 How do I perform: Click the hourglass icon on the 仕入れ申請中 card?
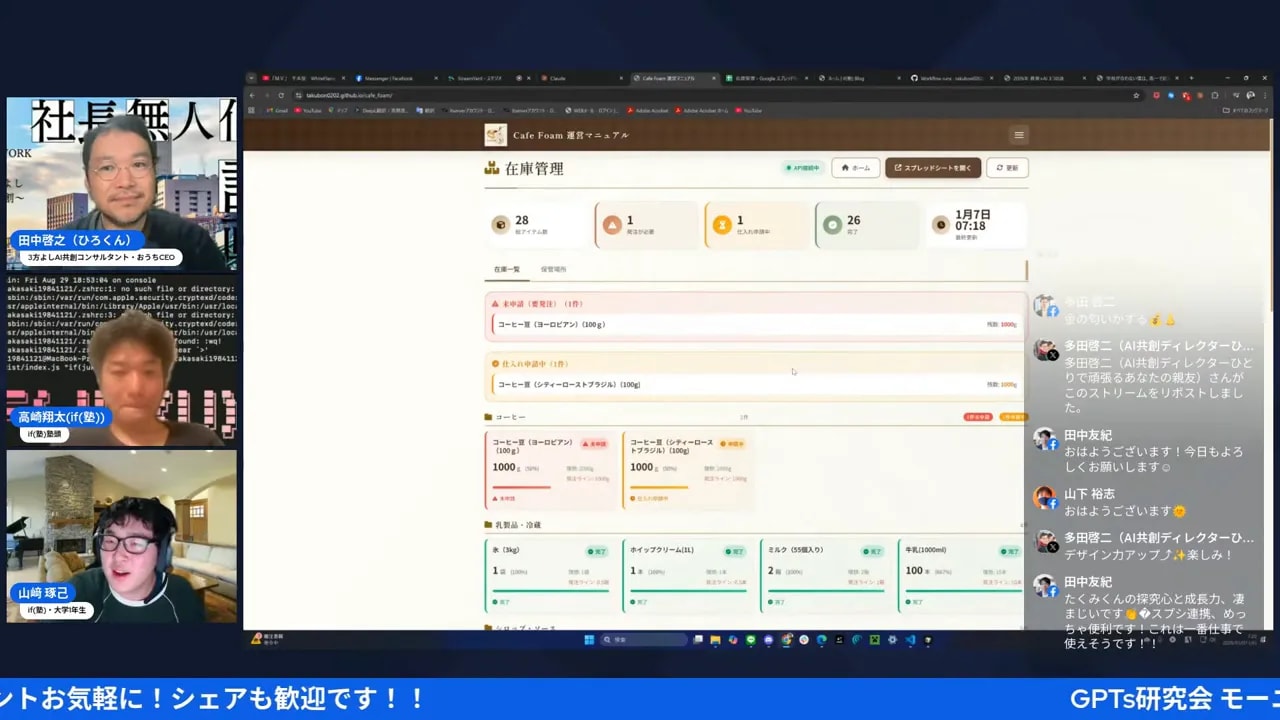(720, 225)
